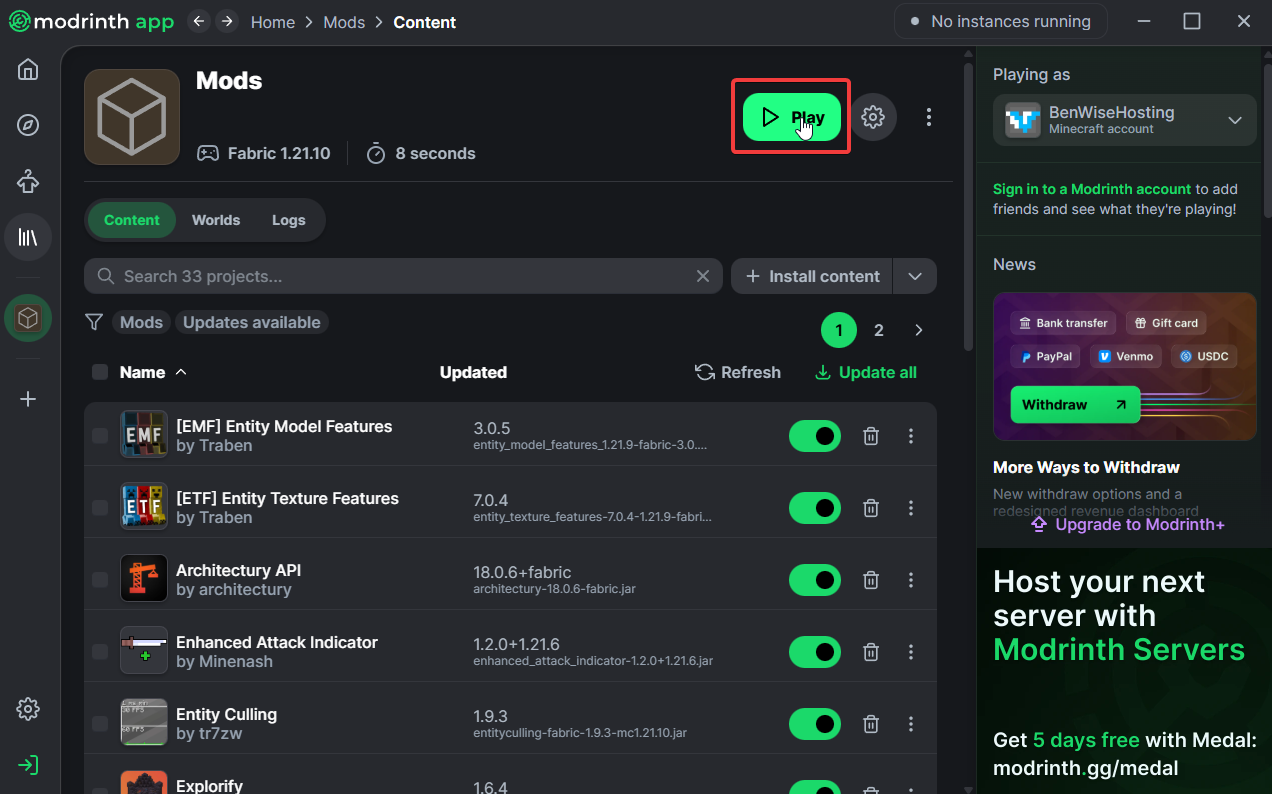Screen dimensions: 1272x794
Task: Disable the Entity Texture Features toggle
Action: pyautogui.click(x=815, y=508)
